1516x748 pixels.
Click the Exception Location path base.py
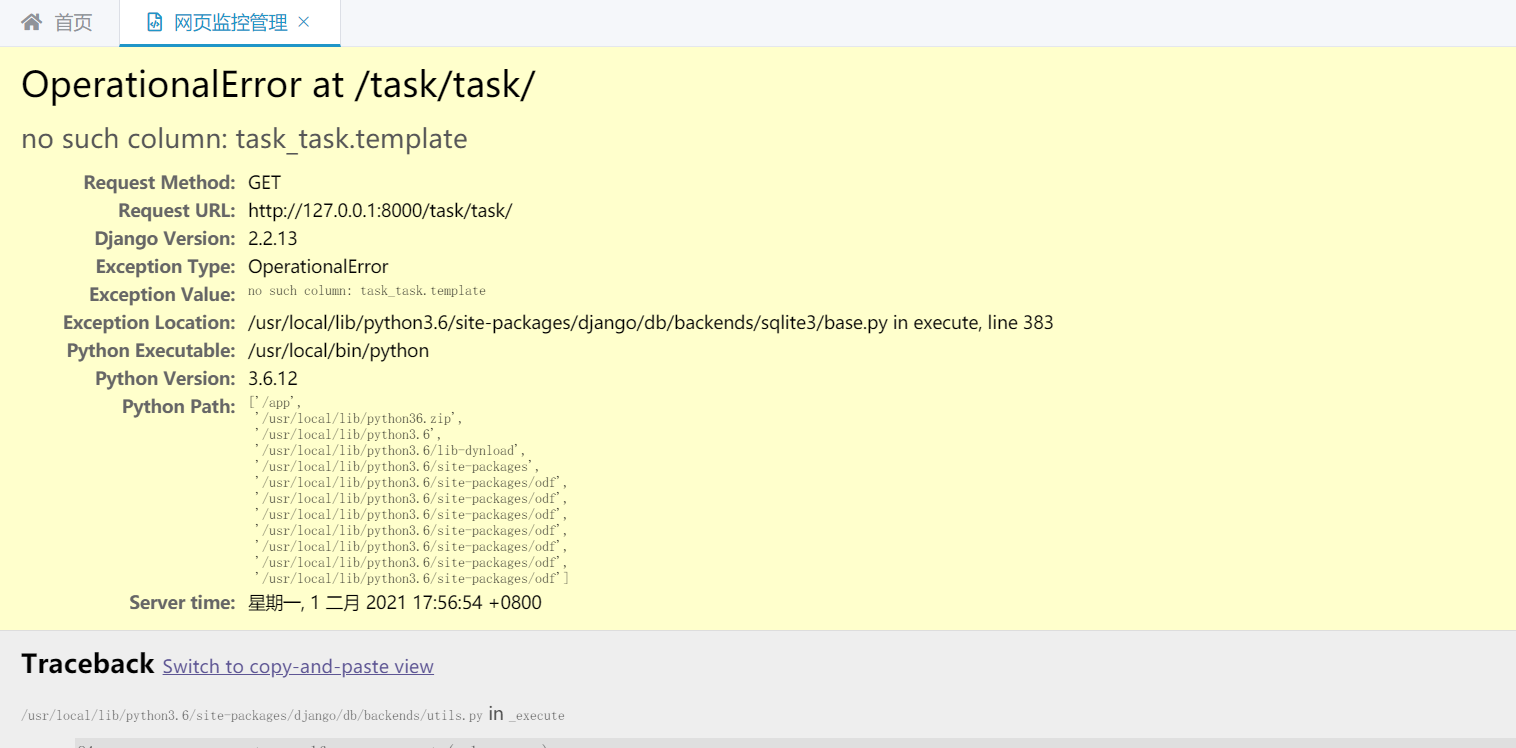tap(650, 322)
